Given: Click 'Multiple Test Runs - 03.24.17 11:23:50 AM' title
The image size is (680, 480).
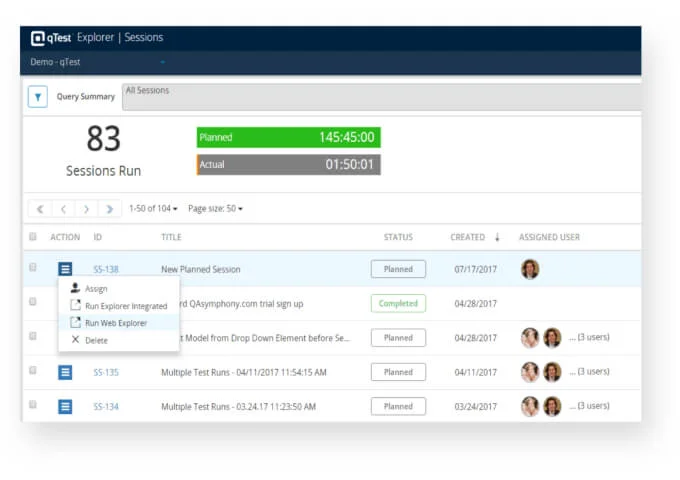Looking at the screenshot, I should tap(239, 407).
